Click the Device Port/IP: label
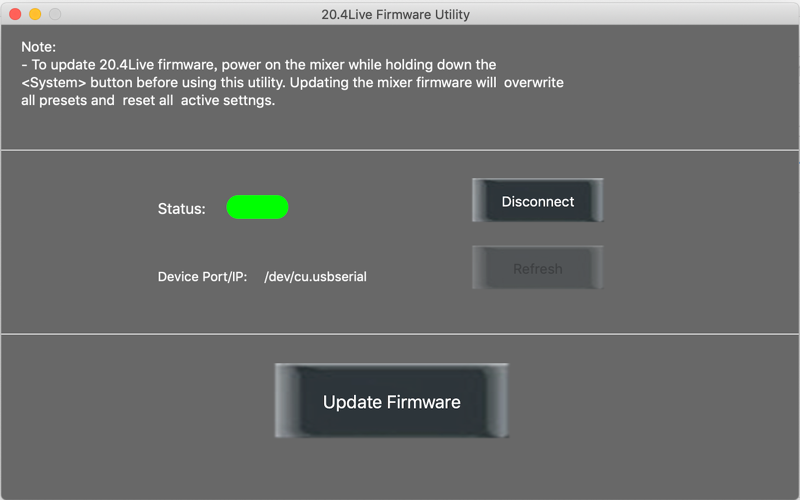This screenshot has width=800, height=500. (203, 277)
